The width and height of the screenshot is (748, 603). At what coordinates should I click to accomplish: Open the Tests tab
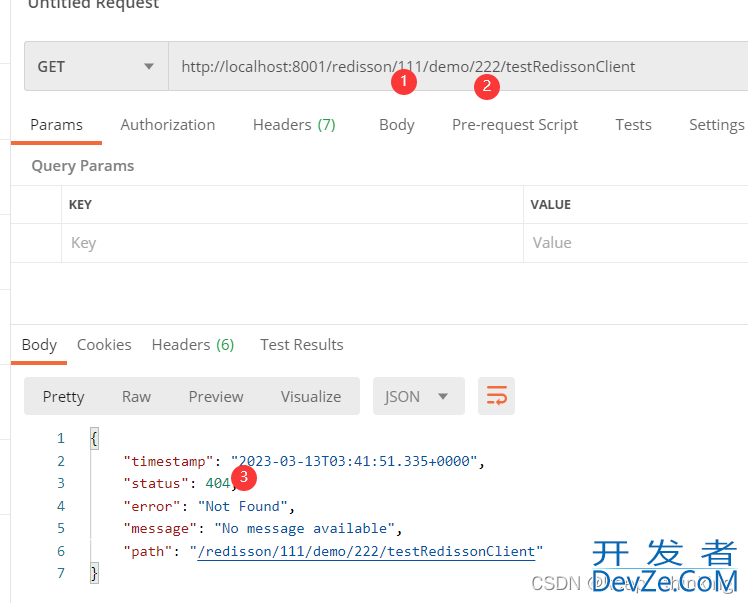click(x=633, y=125)
